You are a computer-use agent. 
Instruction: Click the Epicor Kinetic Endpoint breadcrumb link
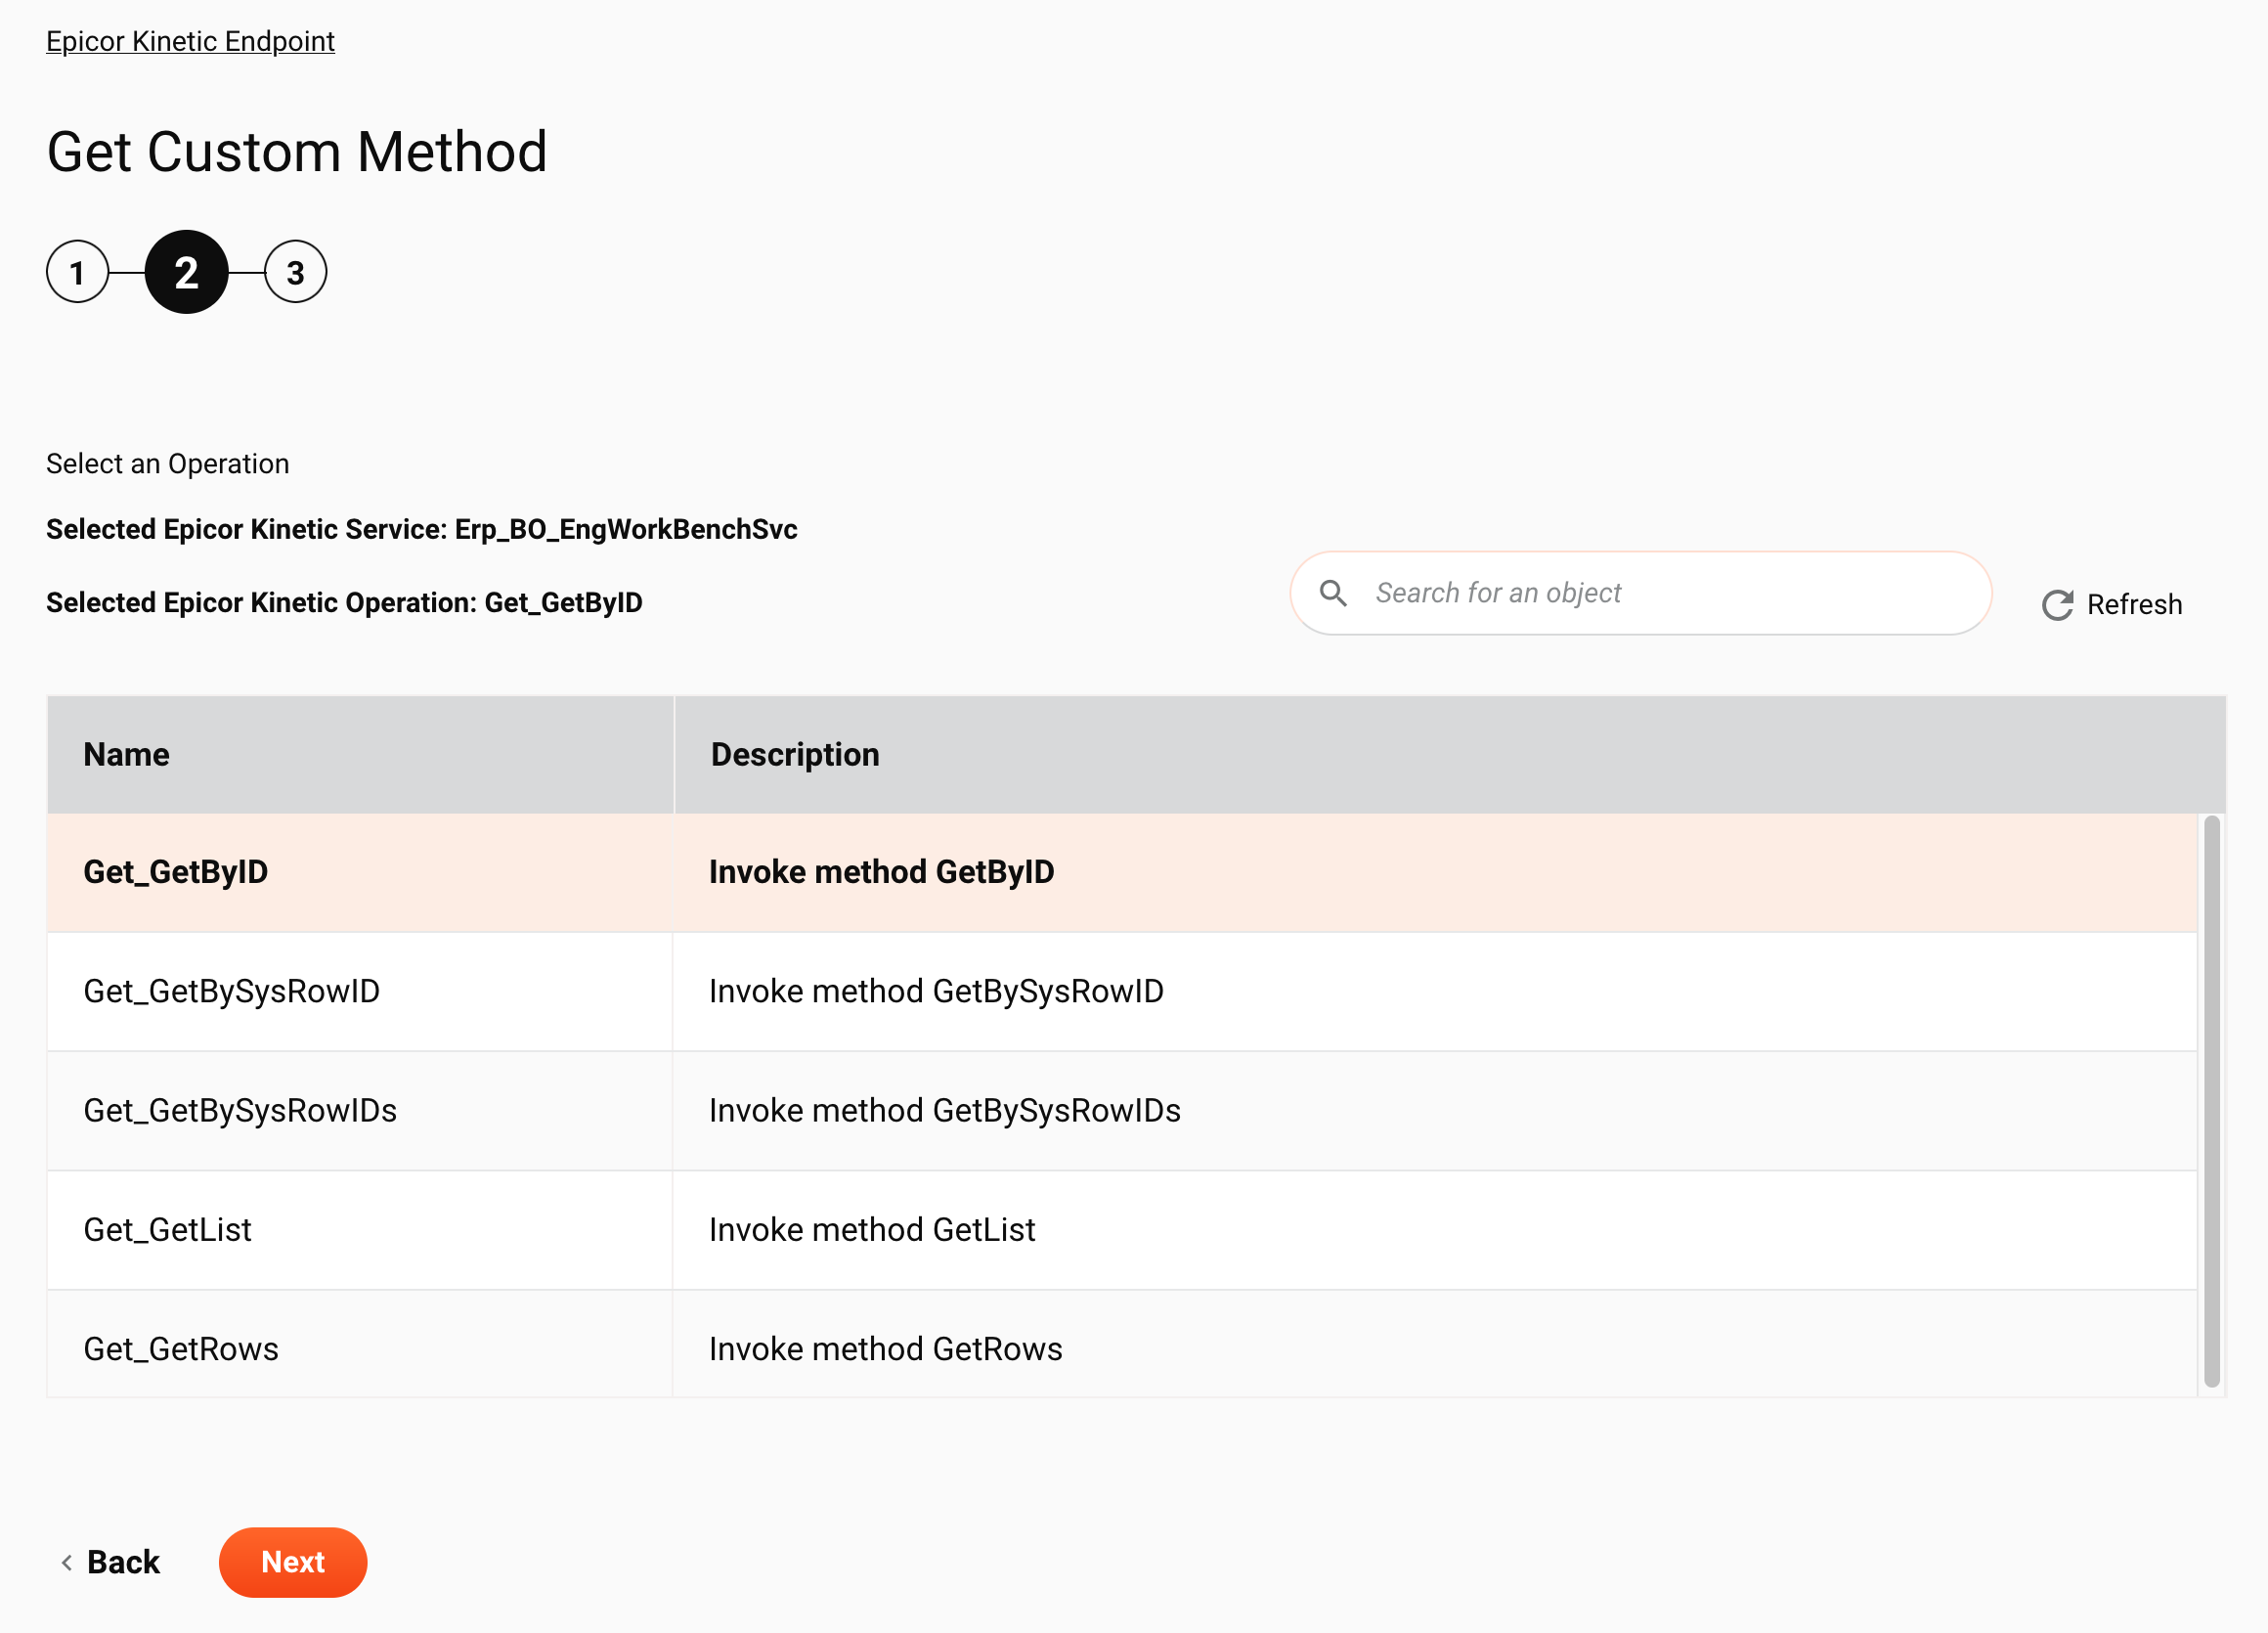[x=191, y=42]
